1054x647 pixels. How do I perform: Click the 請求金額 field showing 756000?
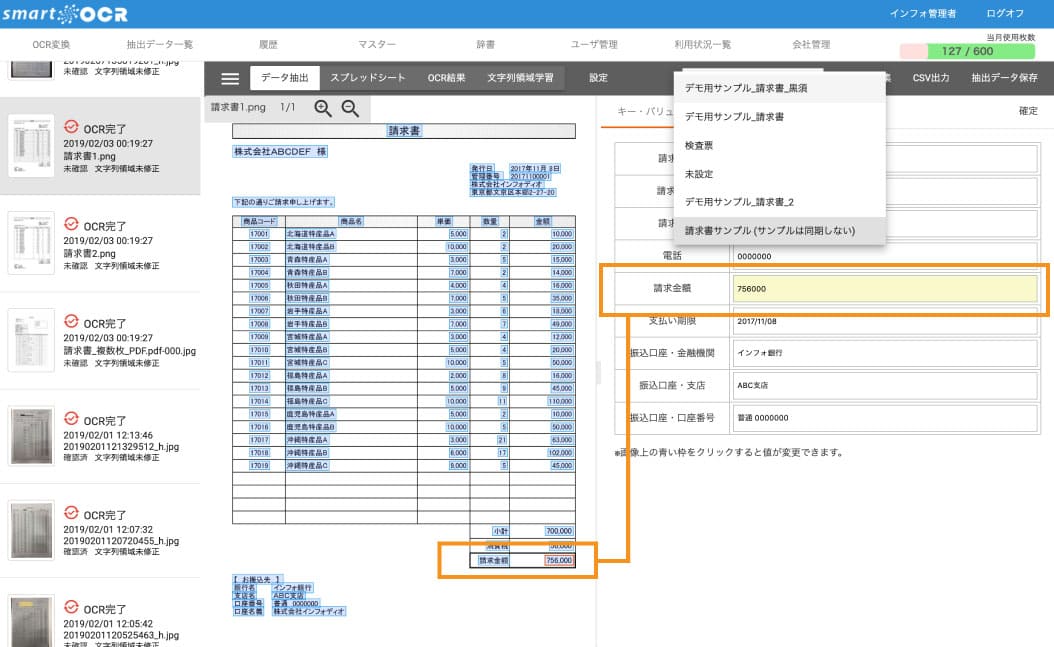885,288
